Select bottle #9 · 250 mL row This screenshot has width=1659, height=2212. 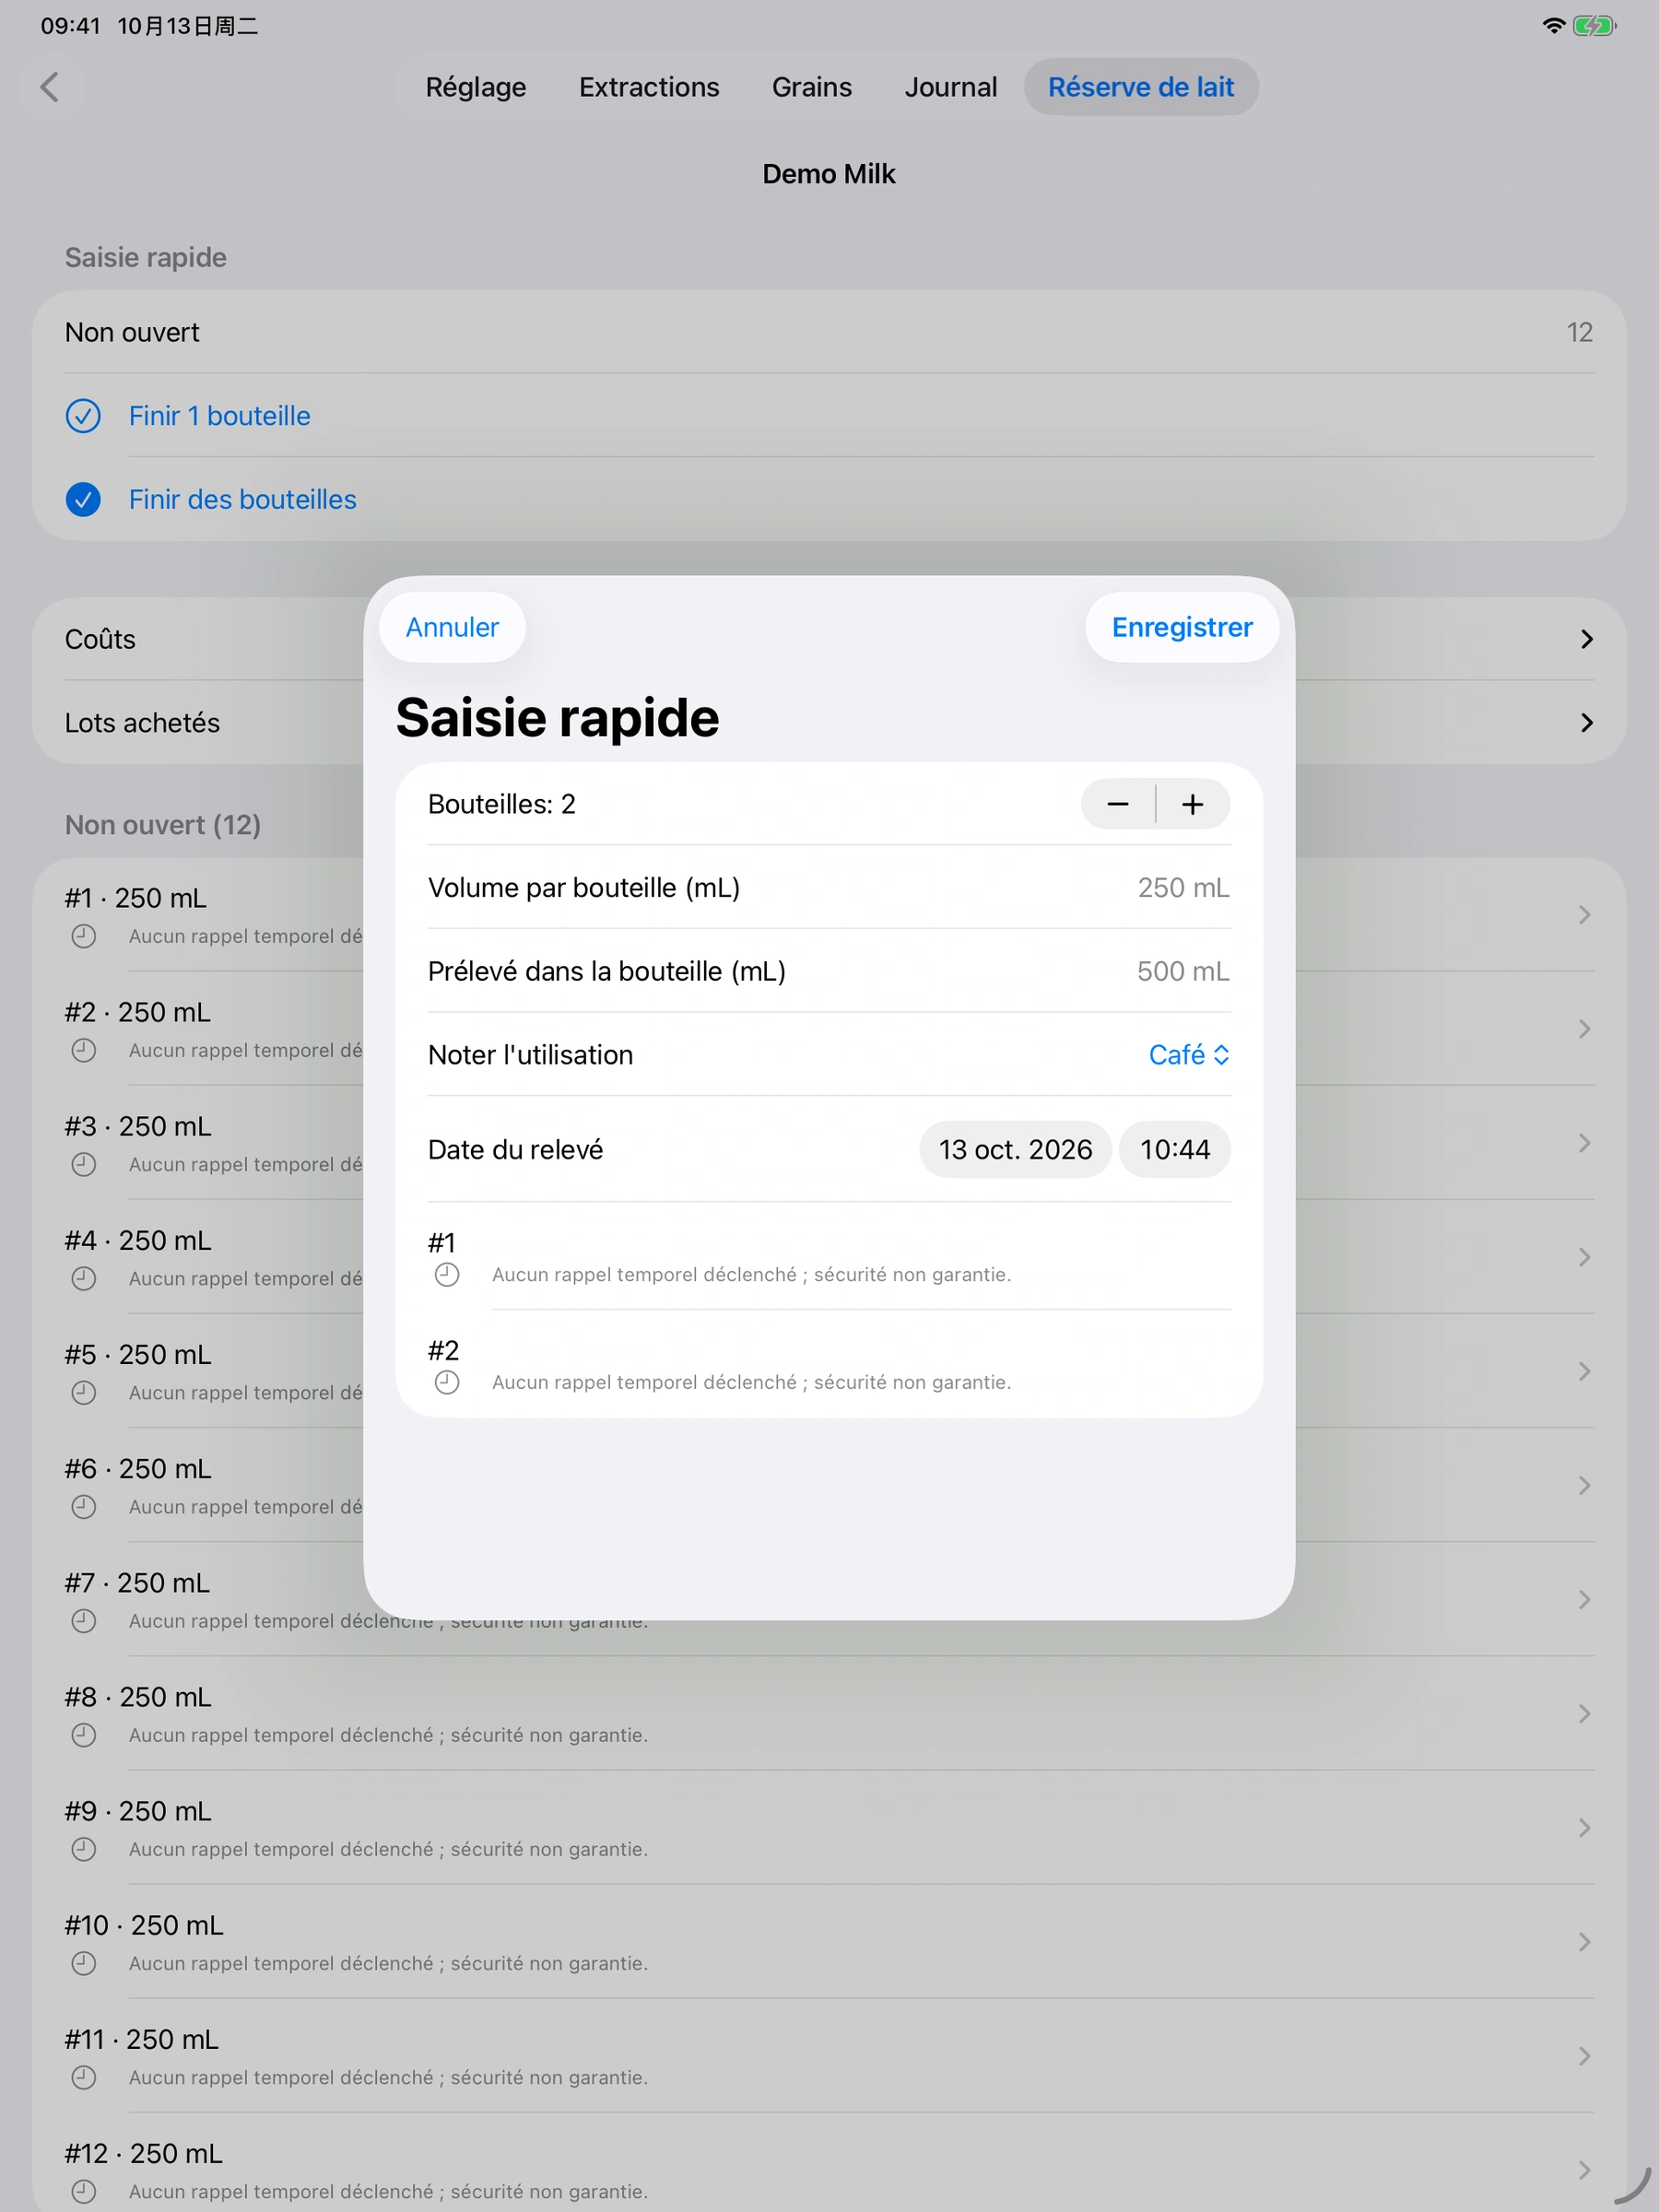point(829,1828)
